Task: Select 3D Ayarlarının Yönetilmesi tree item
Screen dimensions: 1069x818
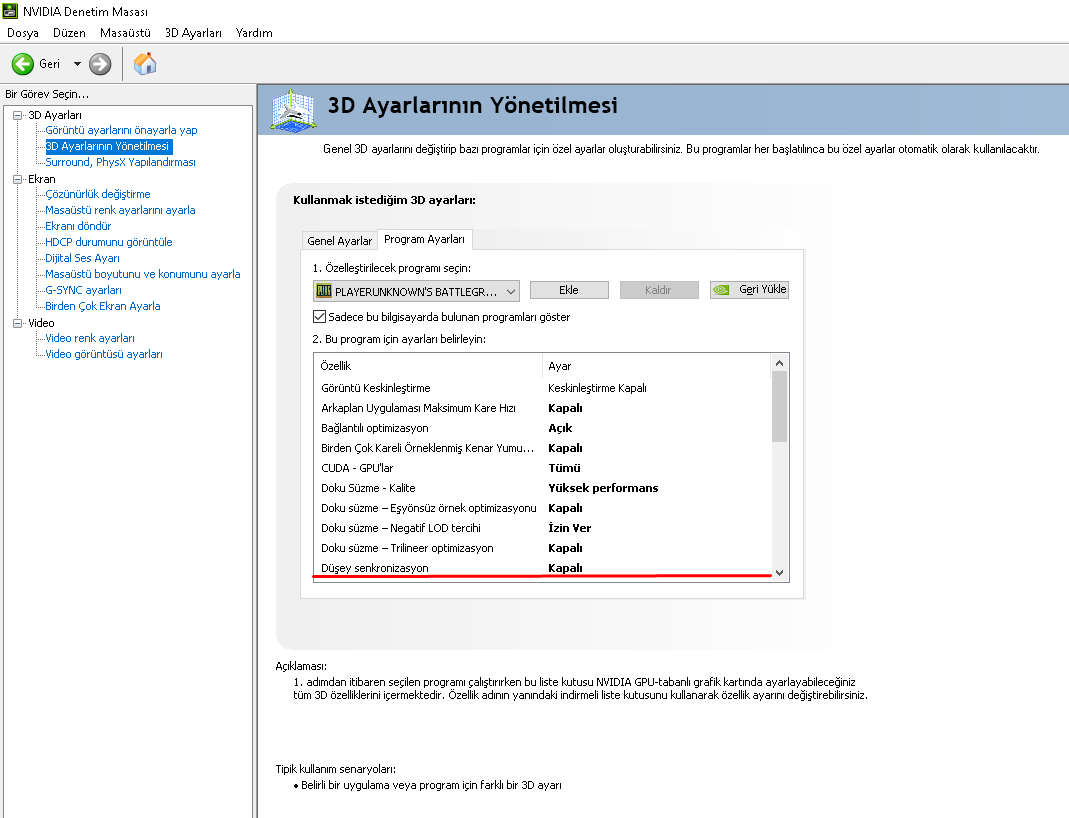Action: [x=108, y=146]
